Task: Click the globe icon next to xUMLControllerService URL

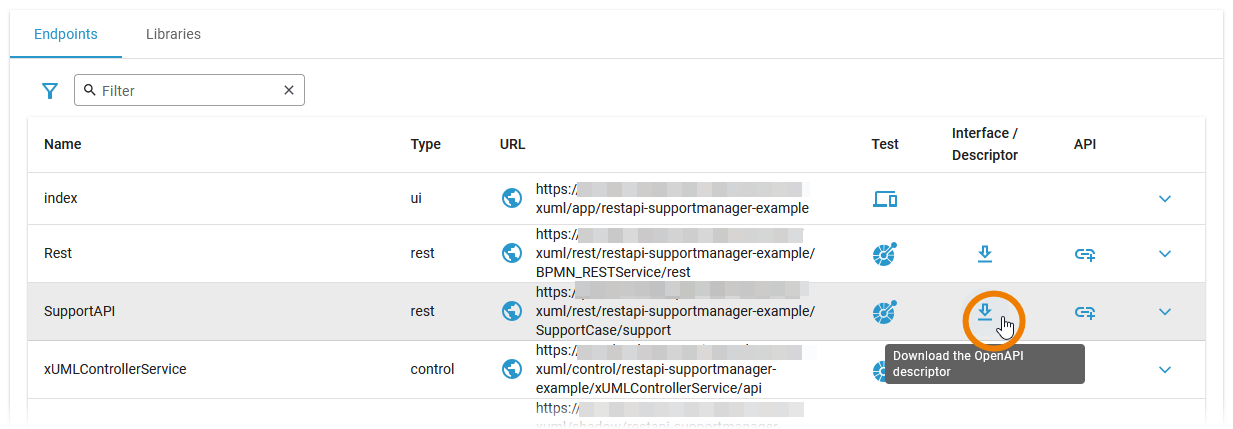Action: point(512,369)
